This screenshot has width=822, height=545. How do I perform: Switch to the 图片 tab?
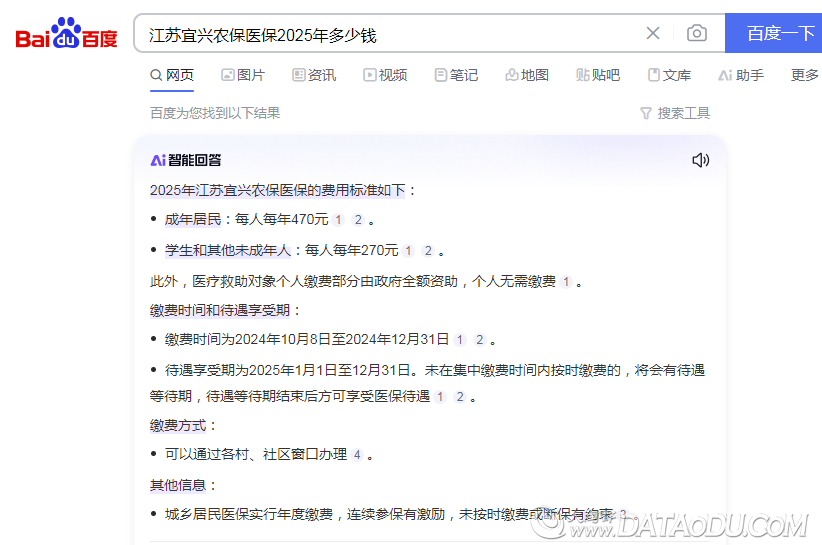pyautogui.click(x=243, y=75)
